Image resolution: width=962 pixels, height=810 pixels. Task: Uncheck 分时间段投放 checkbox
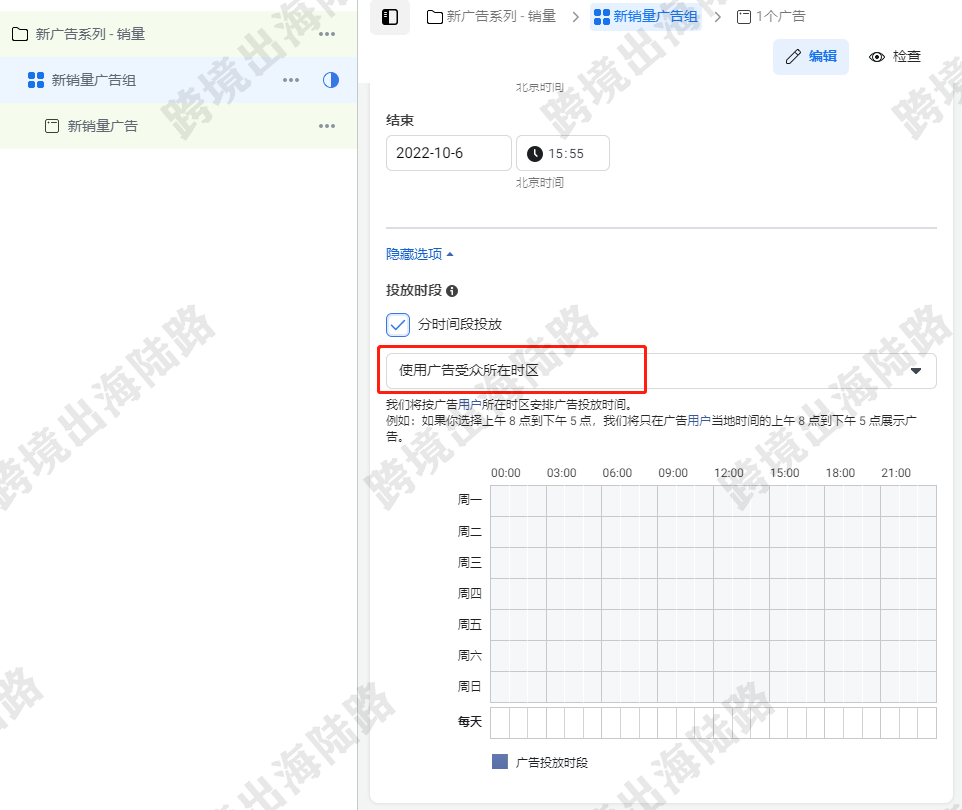point(398,325)
